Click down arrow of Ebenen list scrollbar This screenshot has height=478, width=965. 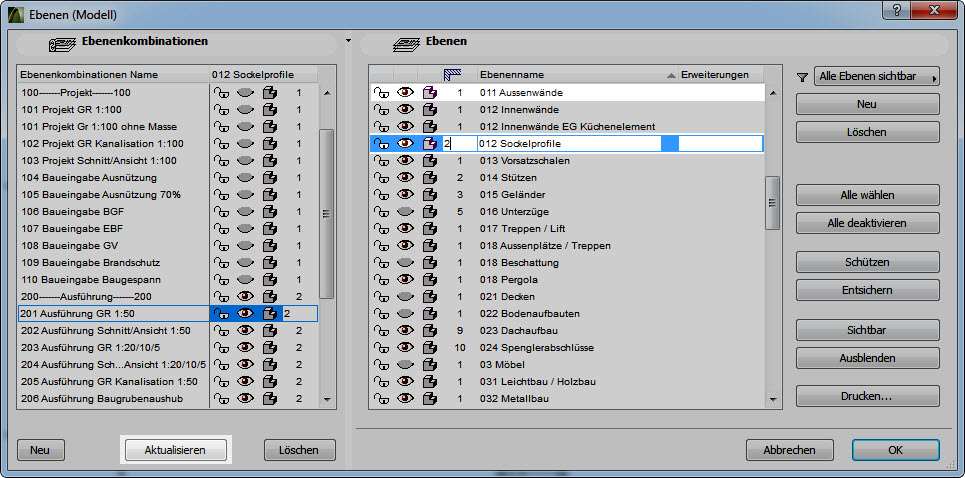(x=773, y=399)
